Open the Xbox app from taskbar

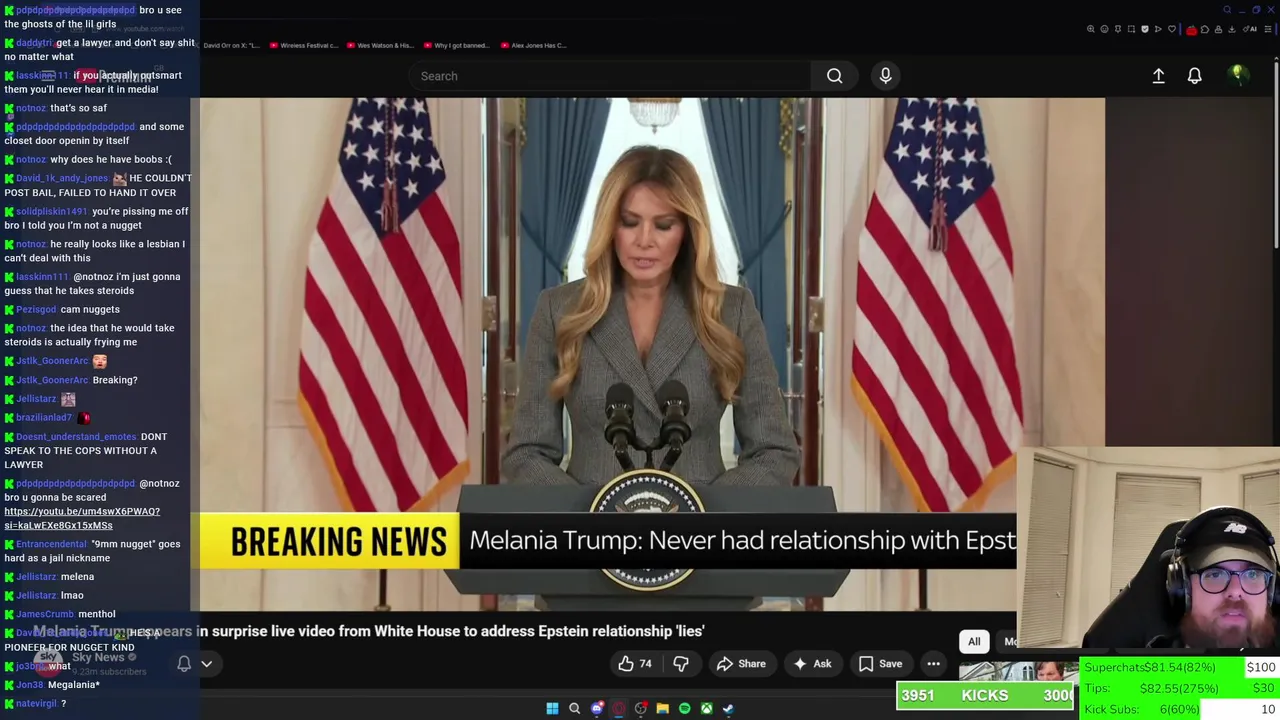click(706, 709)
